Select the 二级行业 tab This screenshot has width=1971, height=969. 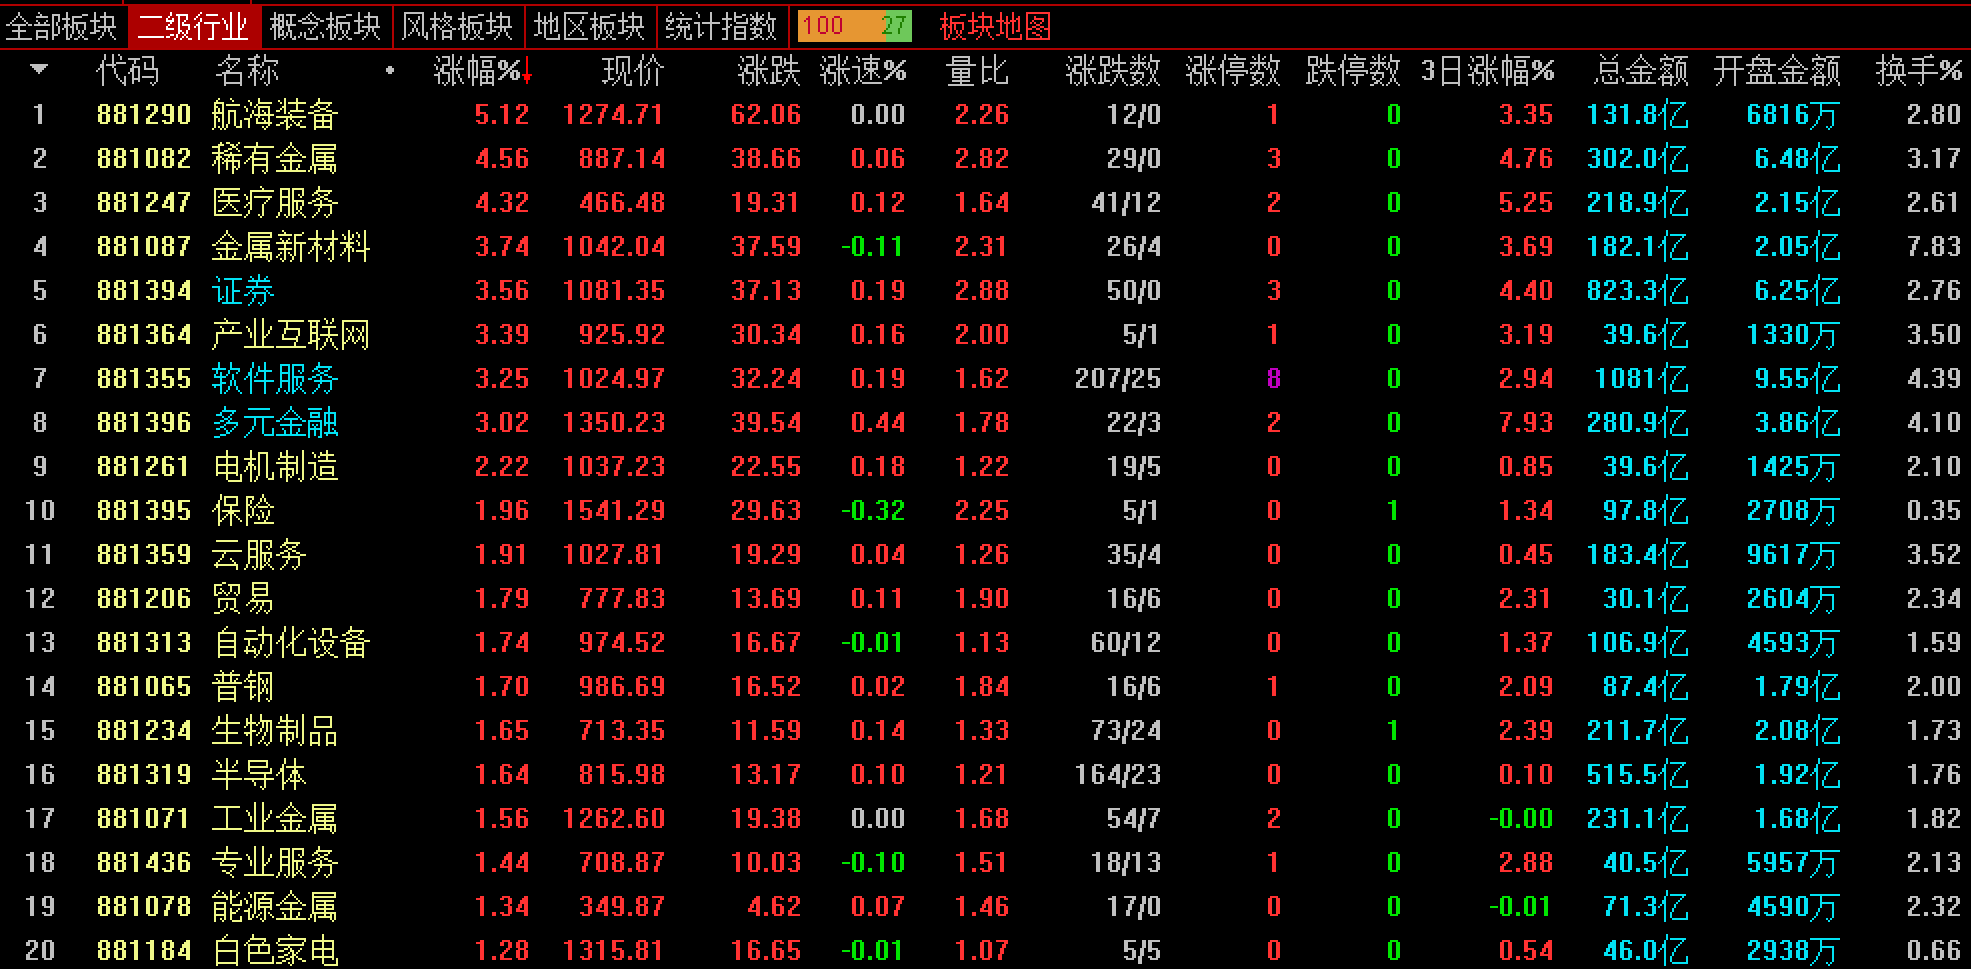[194, 26]
